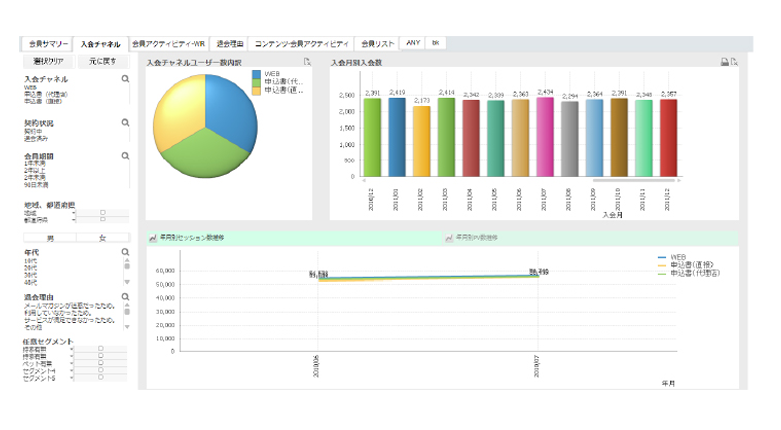Print the 入会月別入会数 bar chart
This screenshot has width=781, height=430.
tap(725, 62)
